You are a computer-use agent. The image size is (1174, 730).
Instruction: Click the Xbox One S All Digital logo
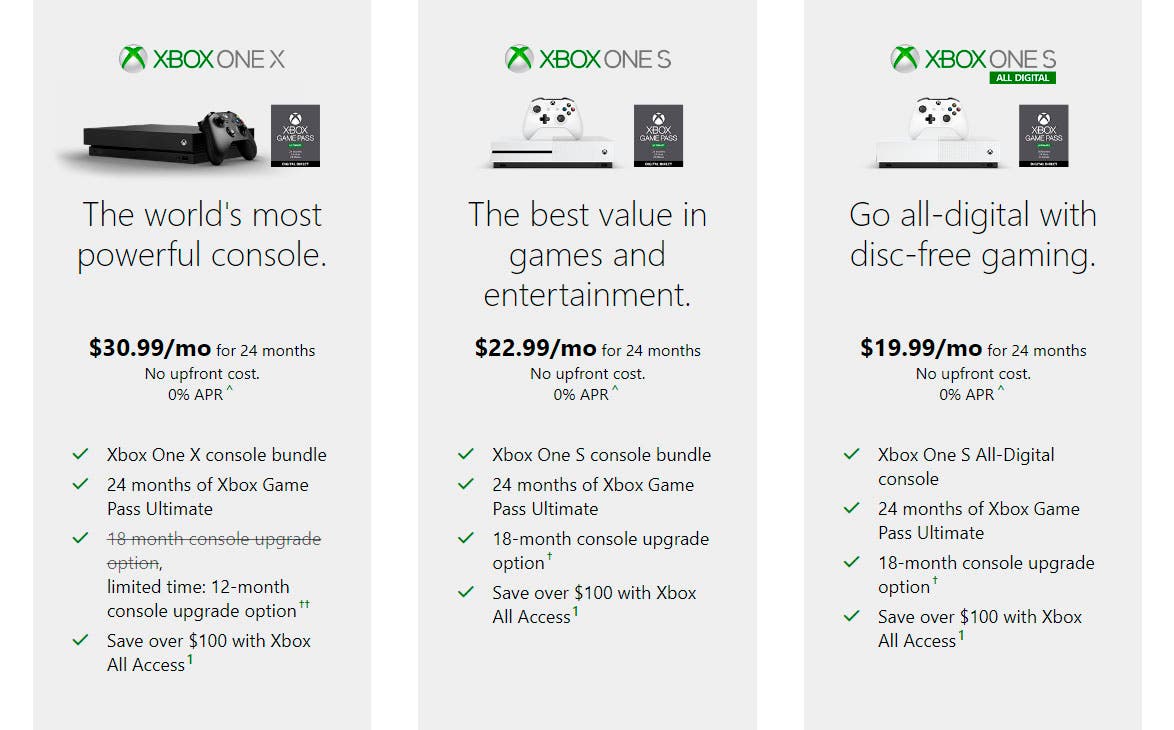tap(973, 63)
